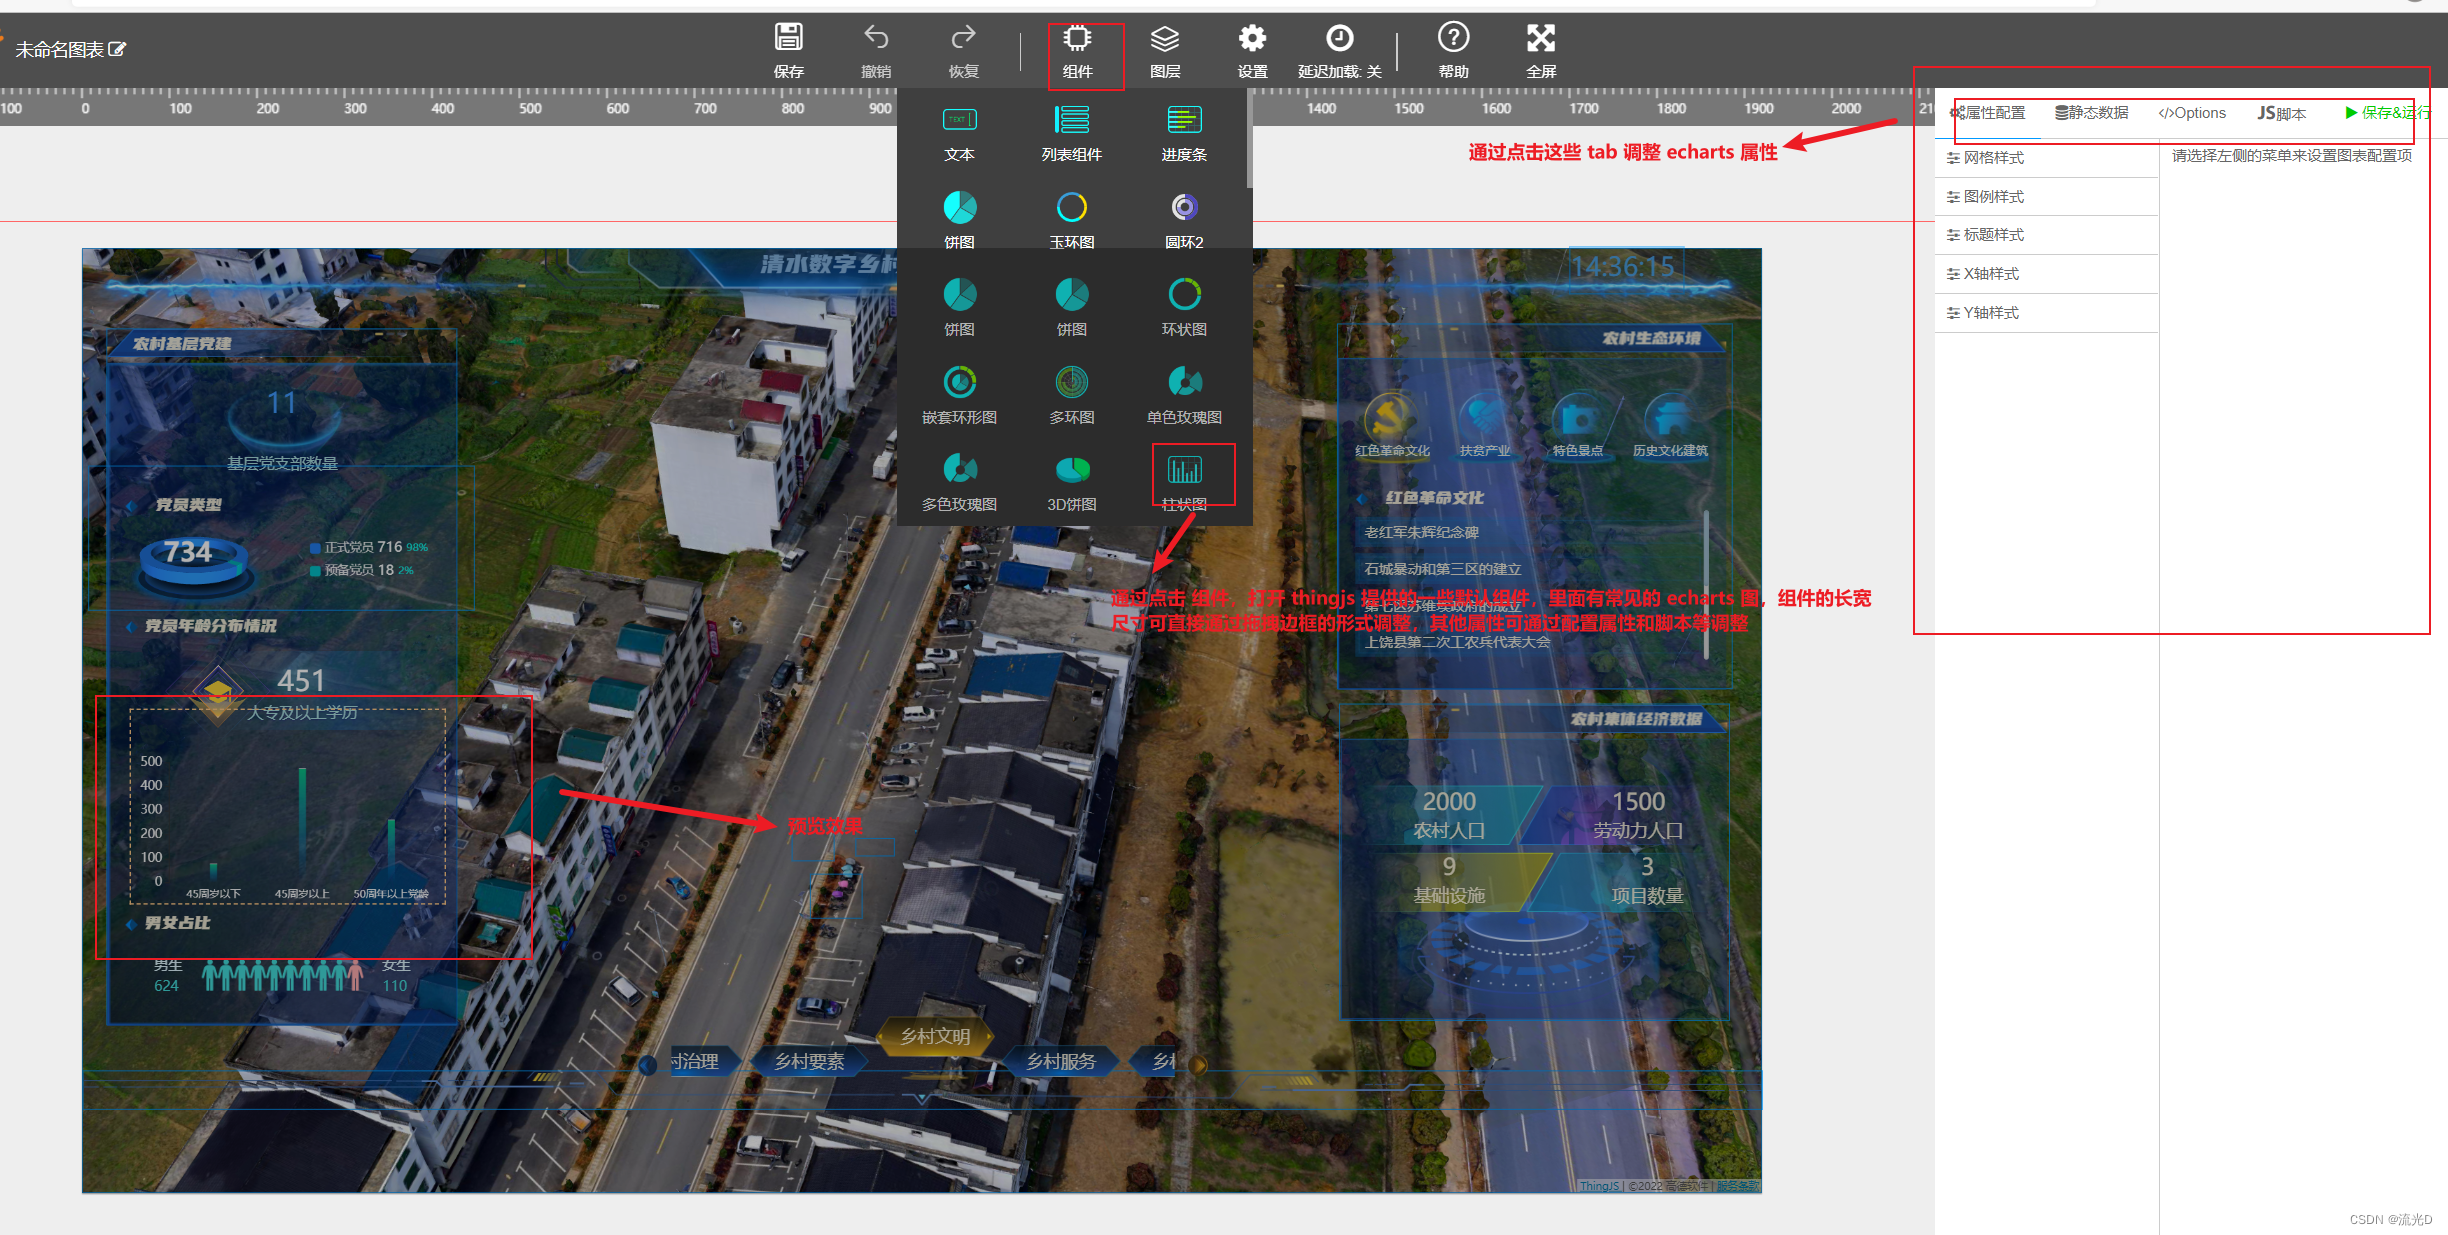Open the Layers (图层) panel icon
The width and height of the screenshot is (2448, 1235).
click(x=1164, y=39)
